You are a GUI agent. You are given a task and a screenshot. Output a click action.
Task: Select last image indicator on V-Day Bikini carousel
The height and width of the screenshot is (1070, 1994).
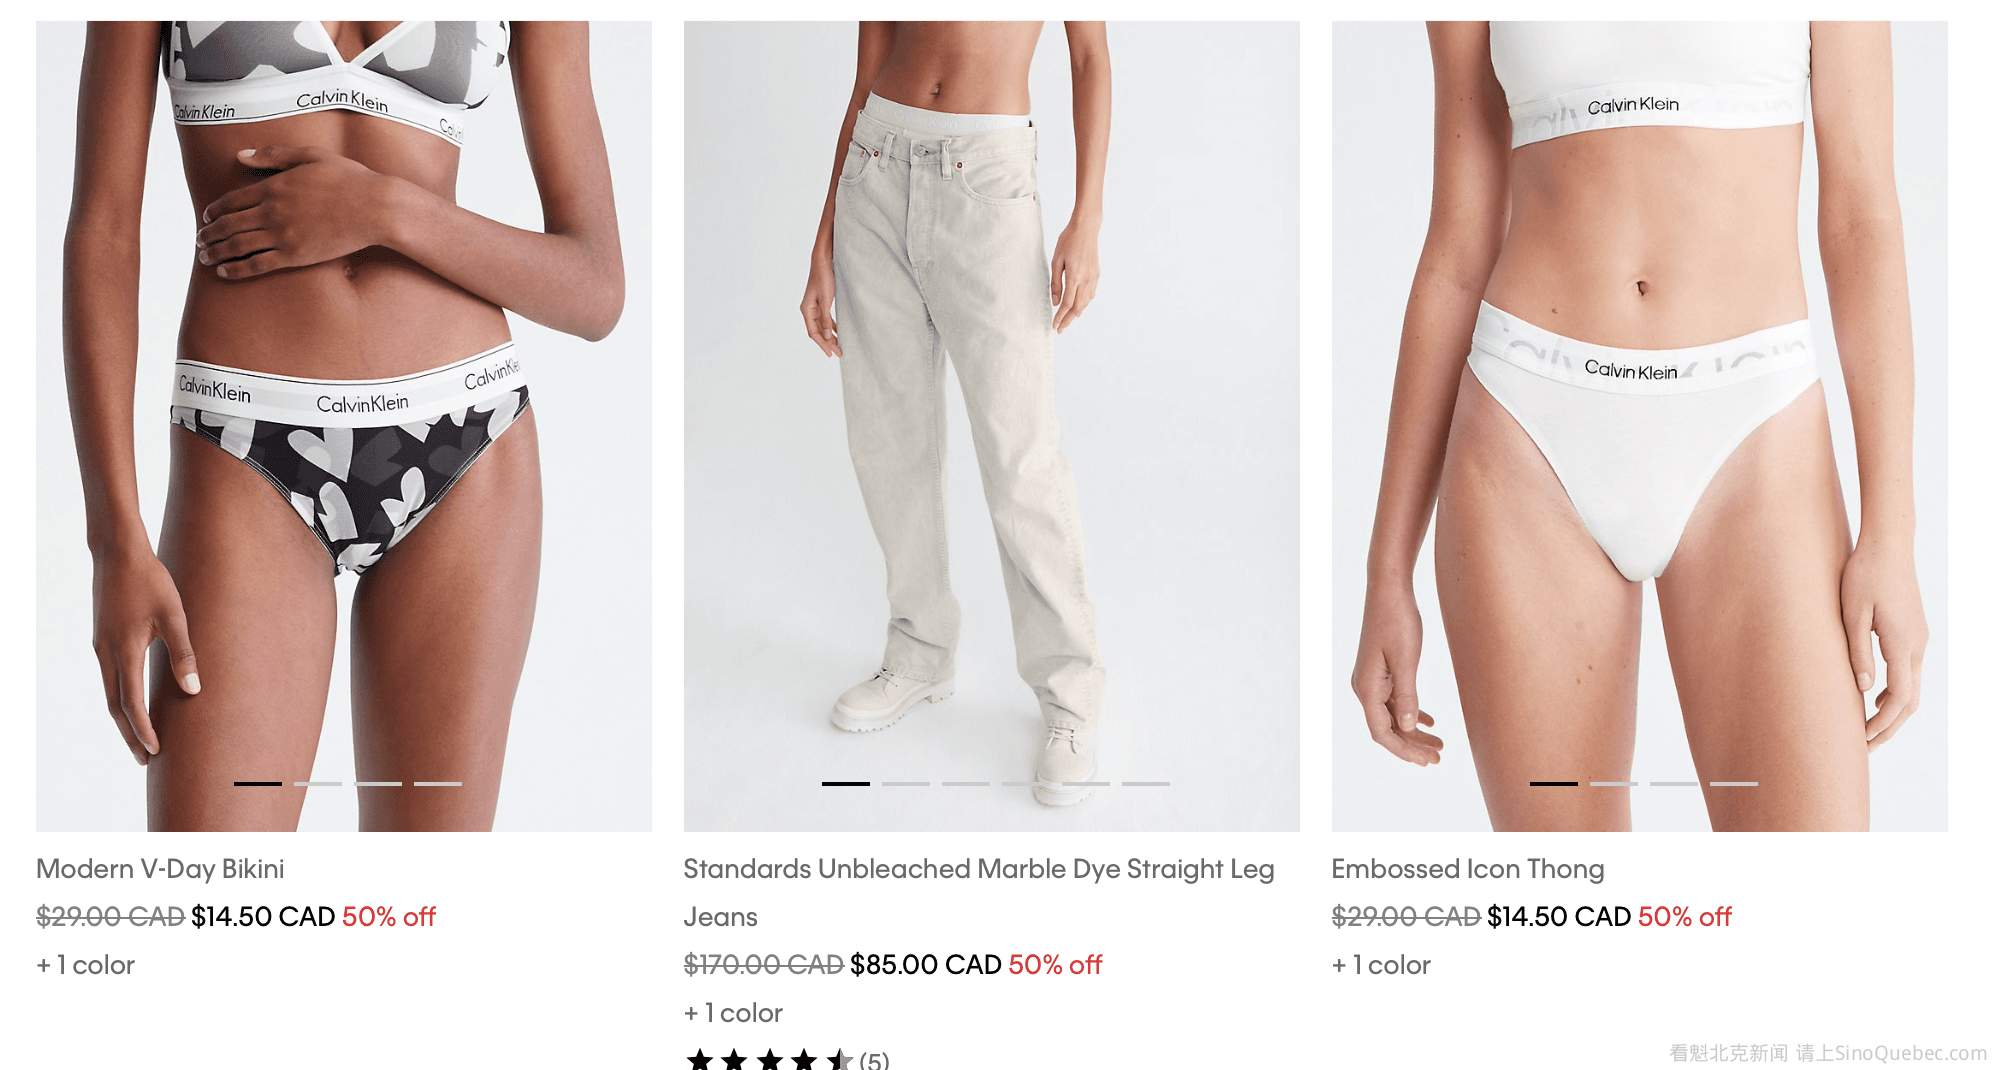click(438, 784)
